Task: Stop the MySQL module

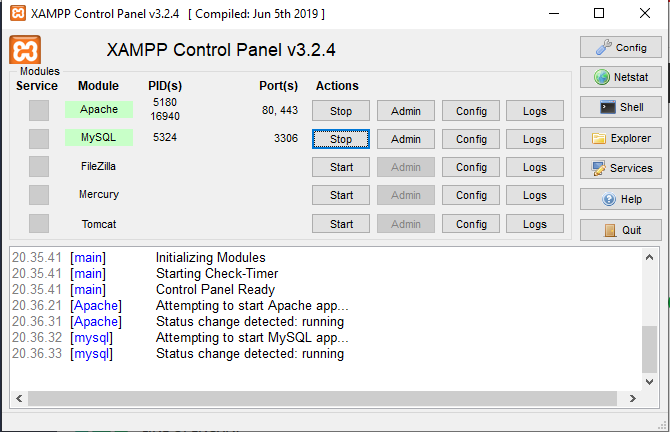Action: (x=341, y=139)
